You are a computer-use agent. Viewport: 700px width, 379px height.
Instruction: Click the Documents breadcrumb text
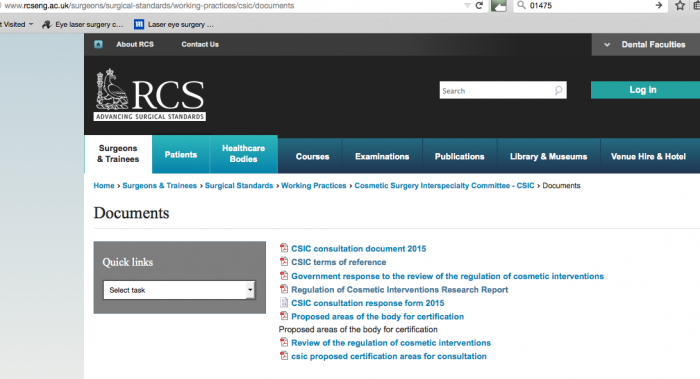(x=561, y=186)
